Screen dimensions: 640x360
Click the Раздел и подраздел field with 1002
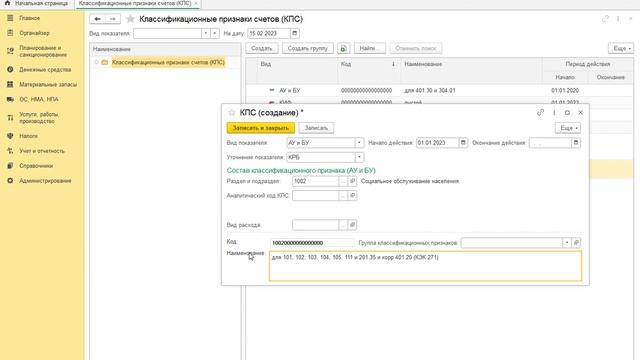(x=315, y=181)
